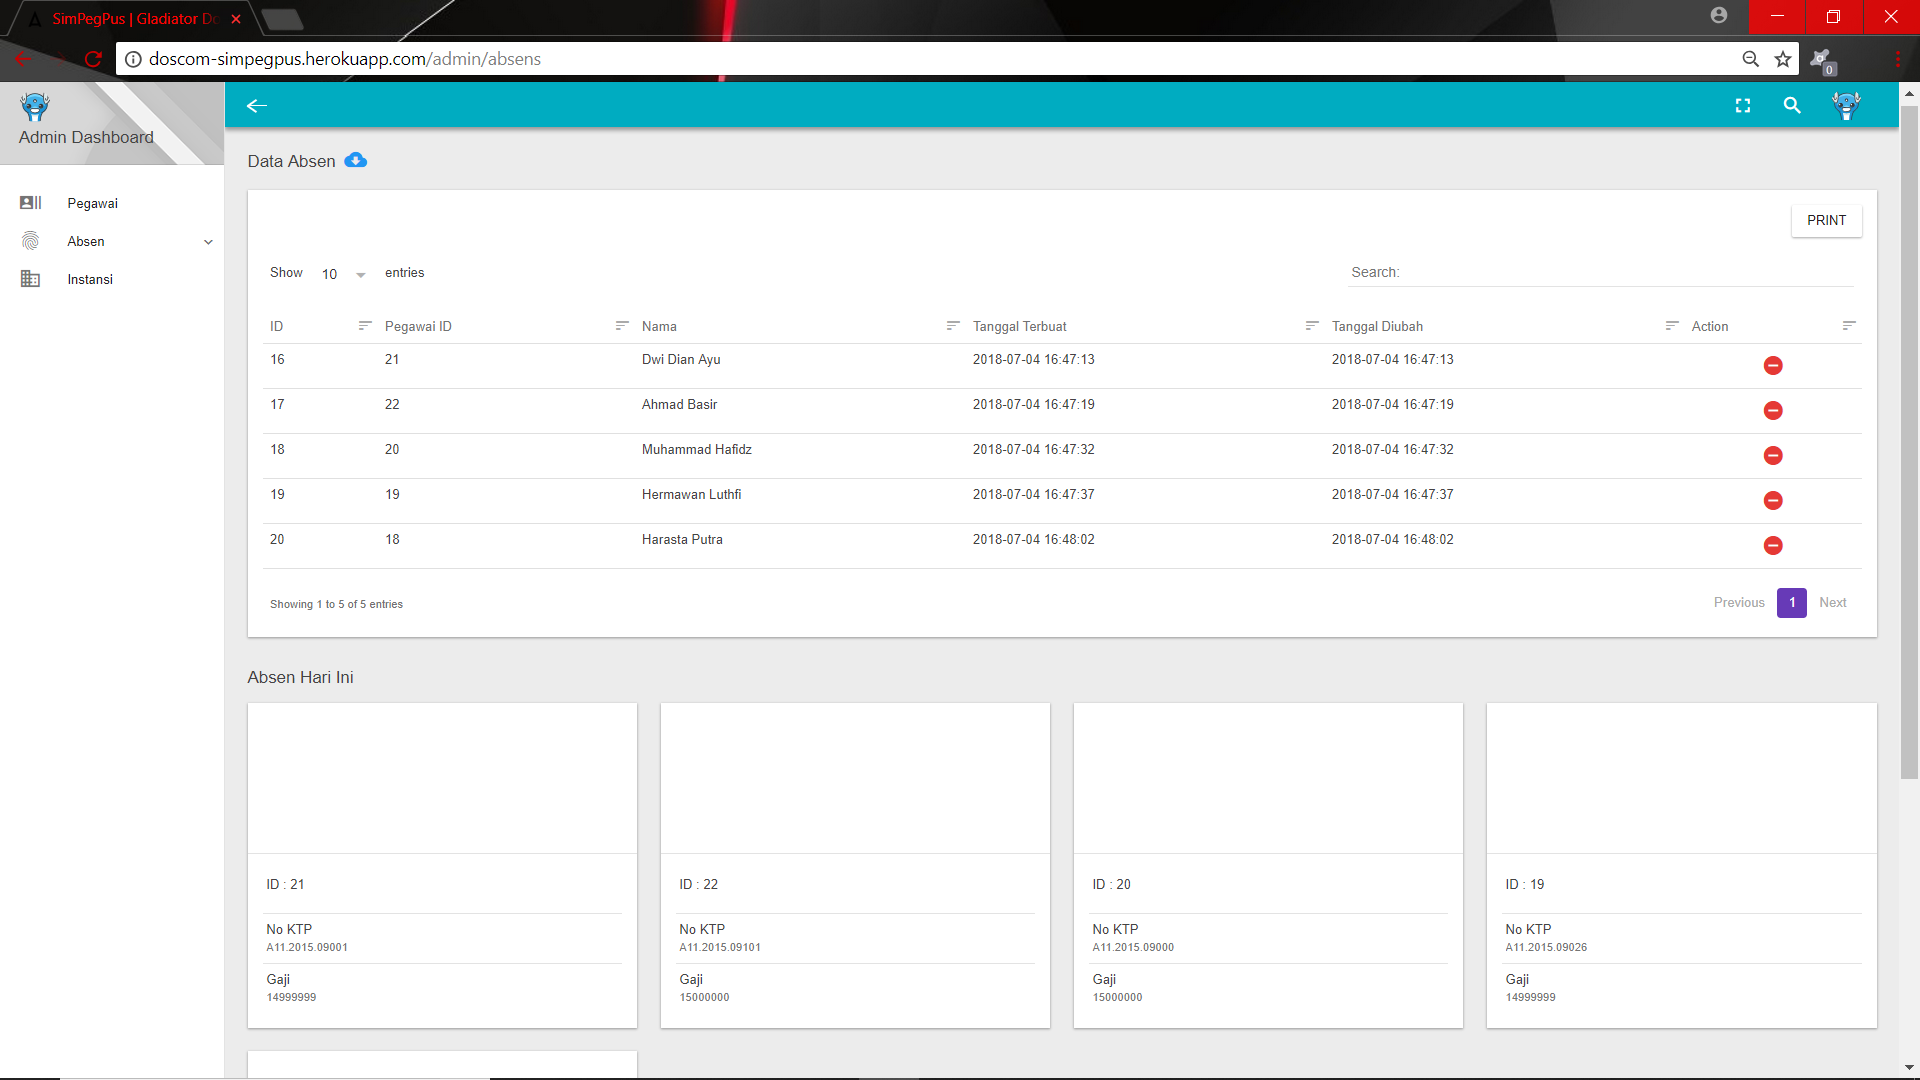The height and width of the screenshot is (1080, 1920).
Task: Open search via magnifier icon in header
Action: pos(1792,106)
